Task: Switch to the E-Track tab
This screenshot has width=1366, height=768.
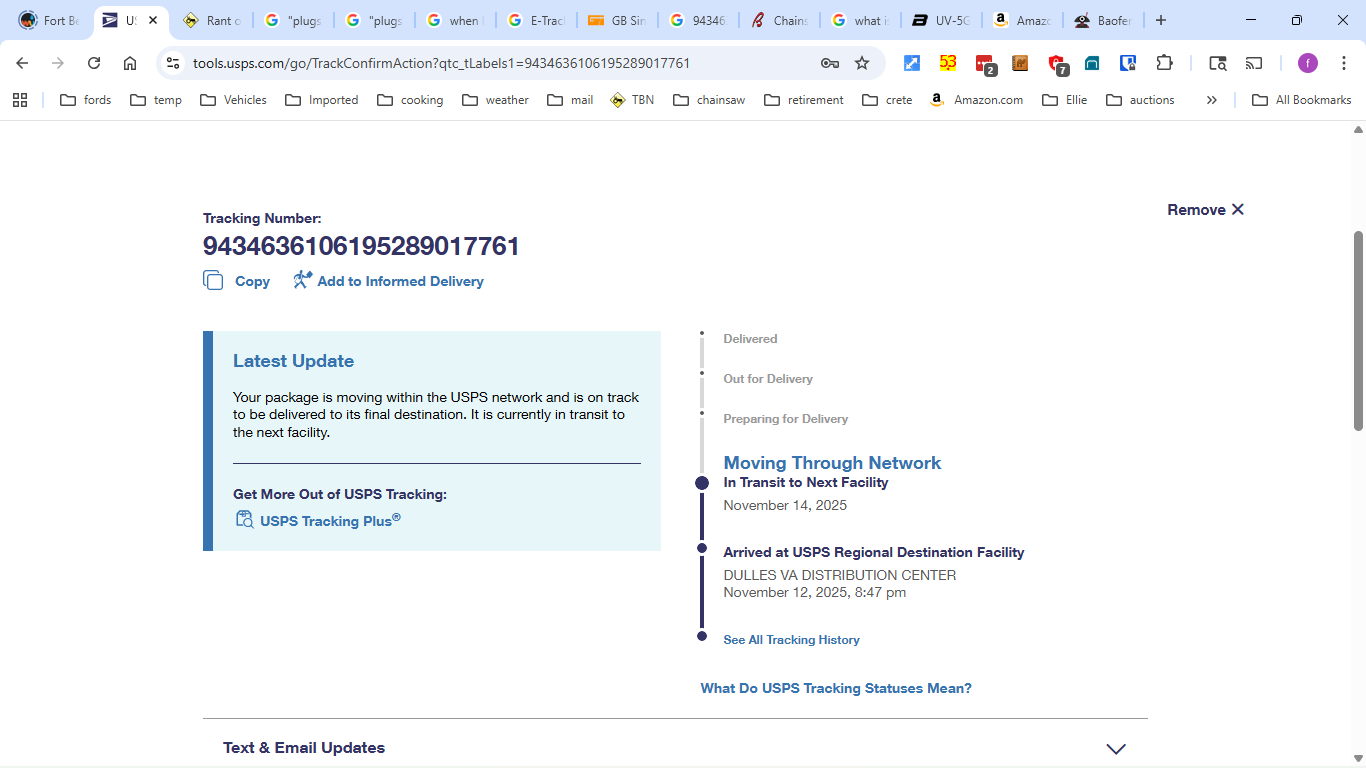Action: pos(536,20)
